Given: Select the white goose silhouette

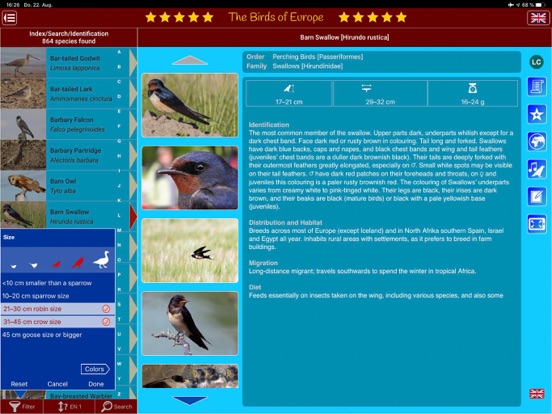Looking at the screenshot, I should tap(101, 260).
